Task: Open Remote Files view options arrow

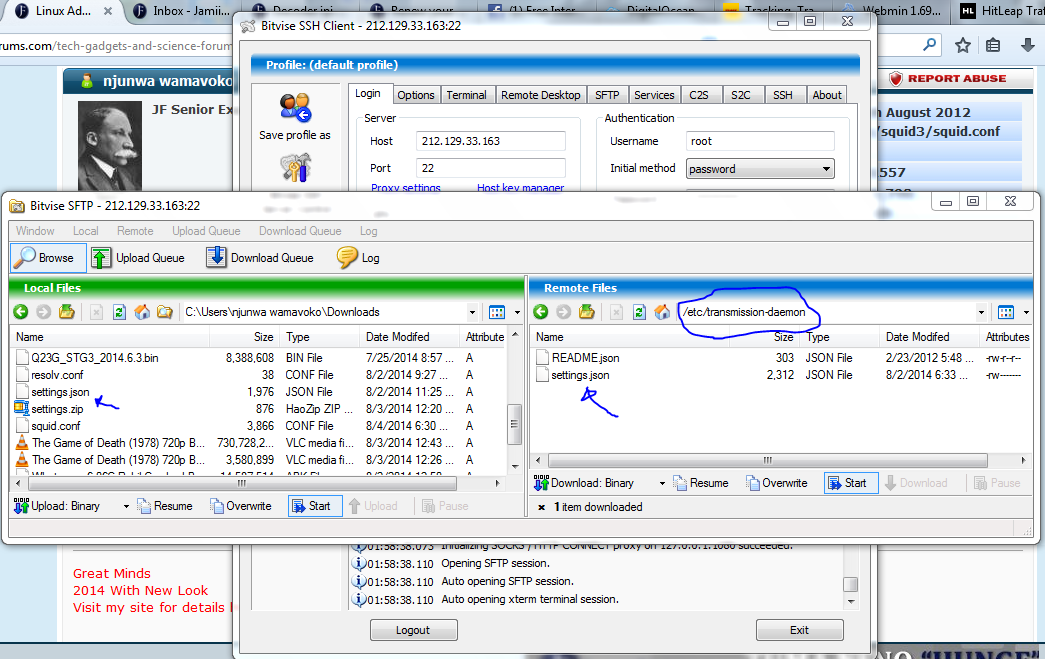Action: tap(1026, 312)
